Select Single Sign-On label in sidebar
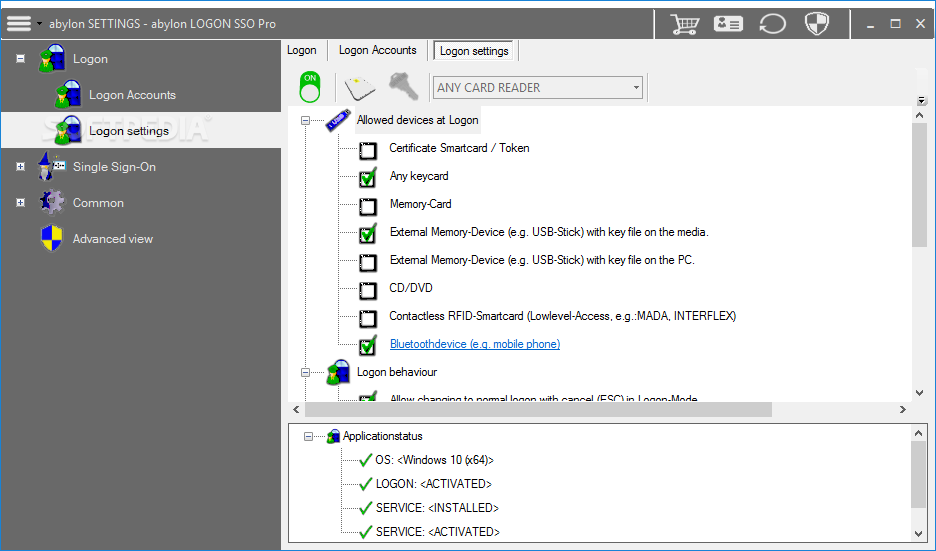The image size is (936, 551). (x=114, y=167)
